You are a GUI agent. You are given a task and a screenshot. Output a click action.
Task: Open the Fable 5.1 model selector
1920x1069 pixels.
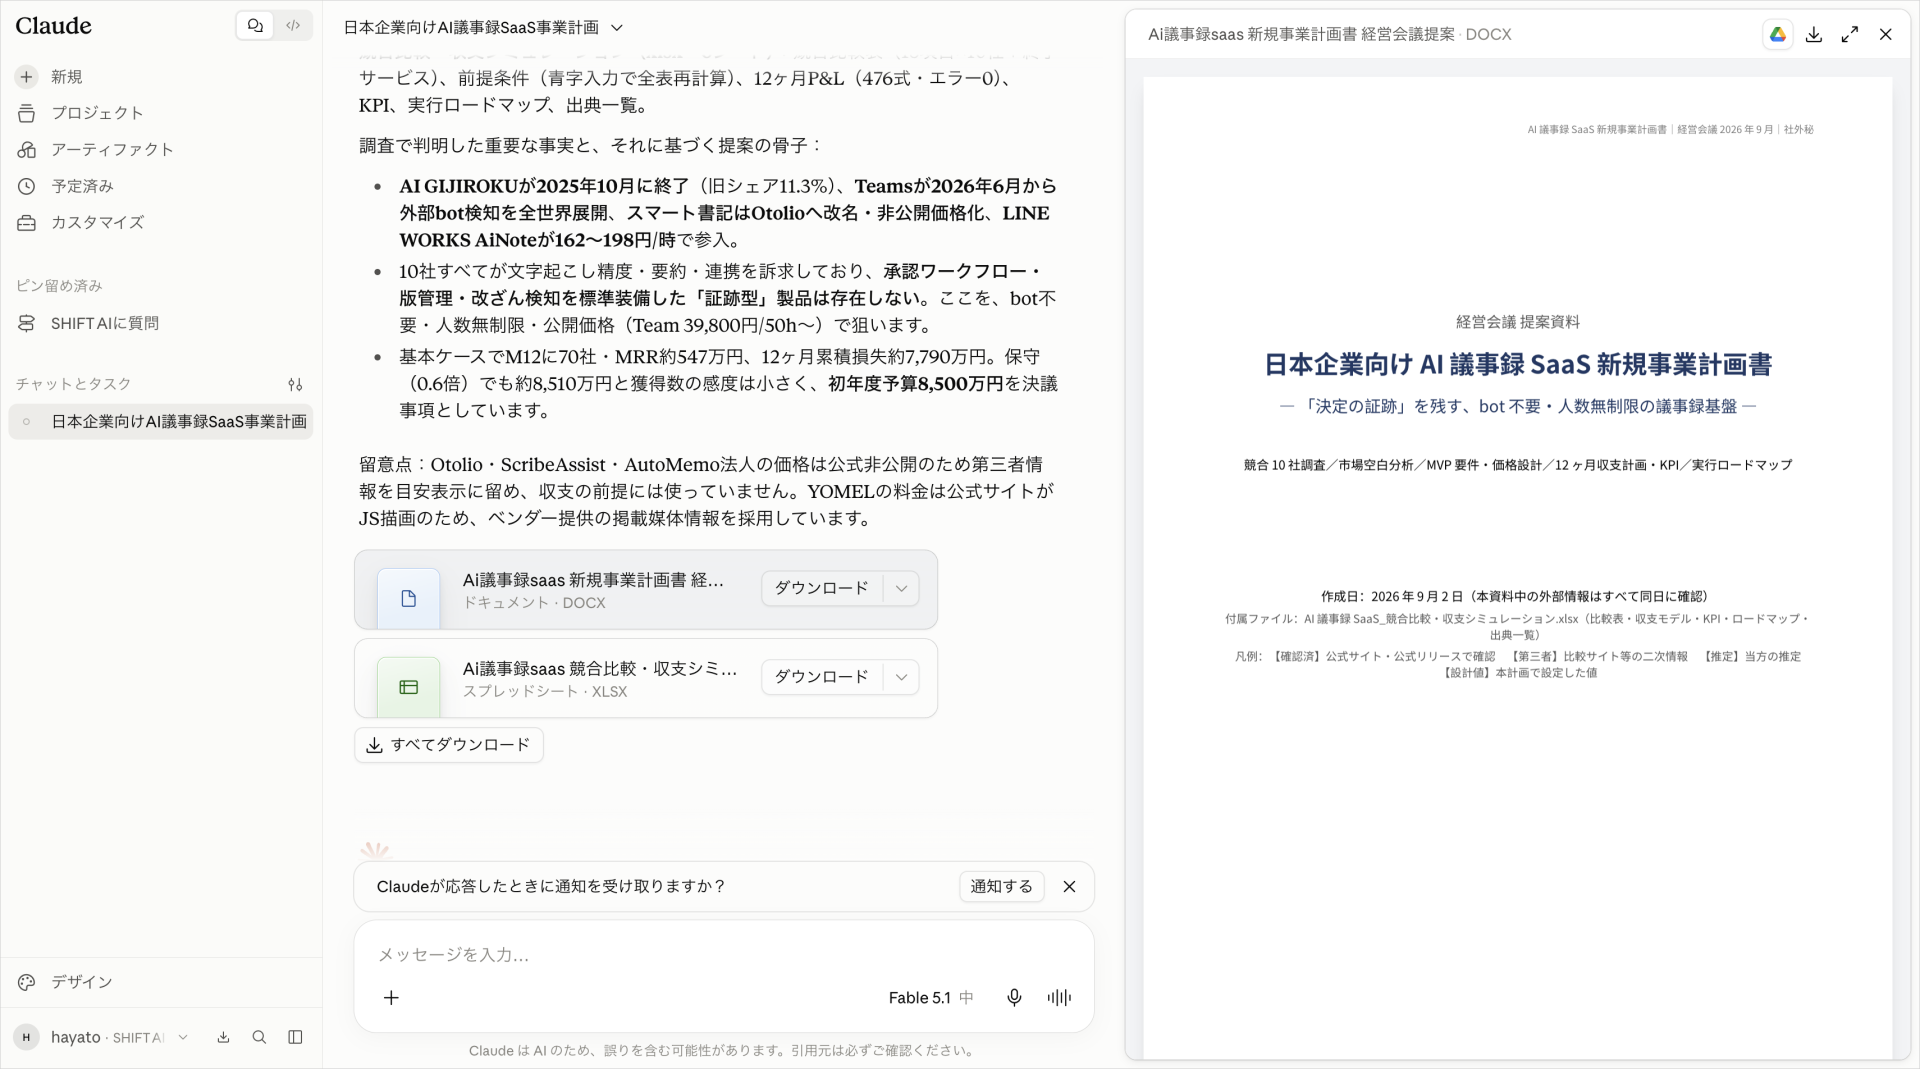coord(930,998)
